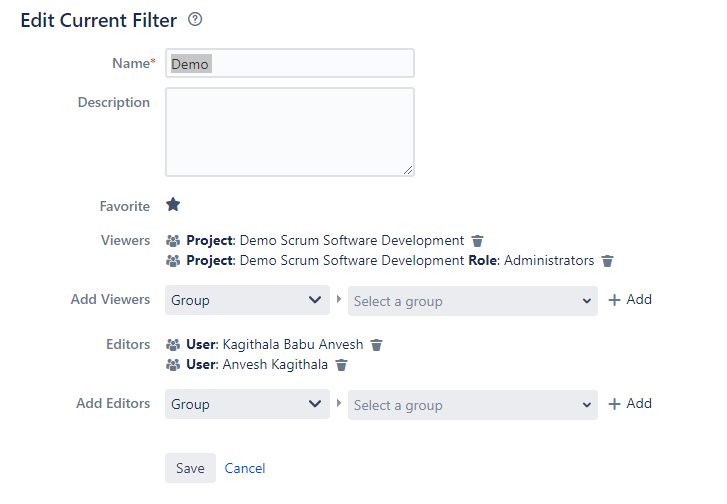This screenshot has height=504, width=727.
Task: Click the "Name" field label
Action: click(x=131, y=63)
